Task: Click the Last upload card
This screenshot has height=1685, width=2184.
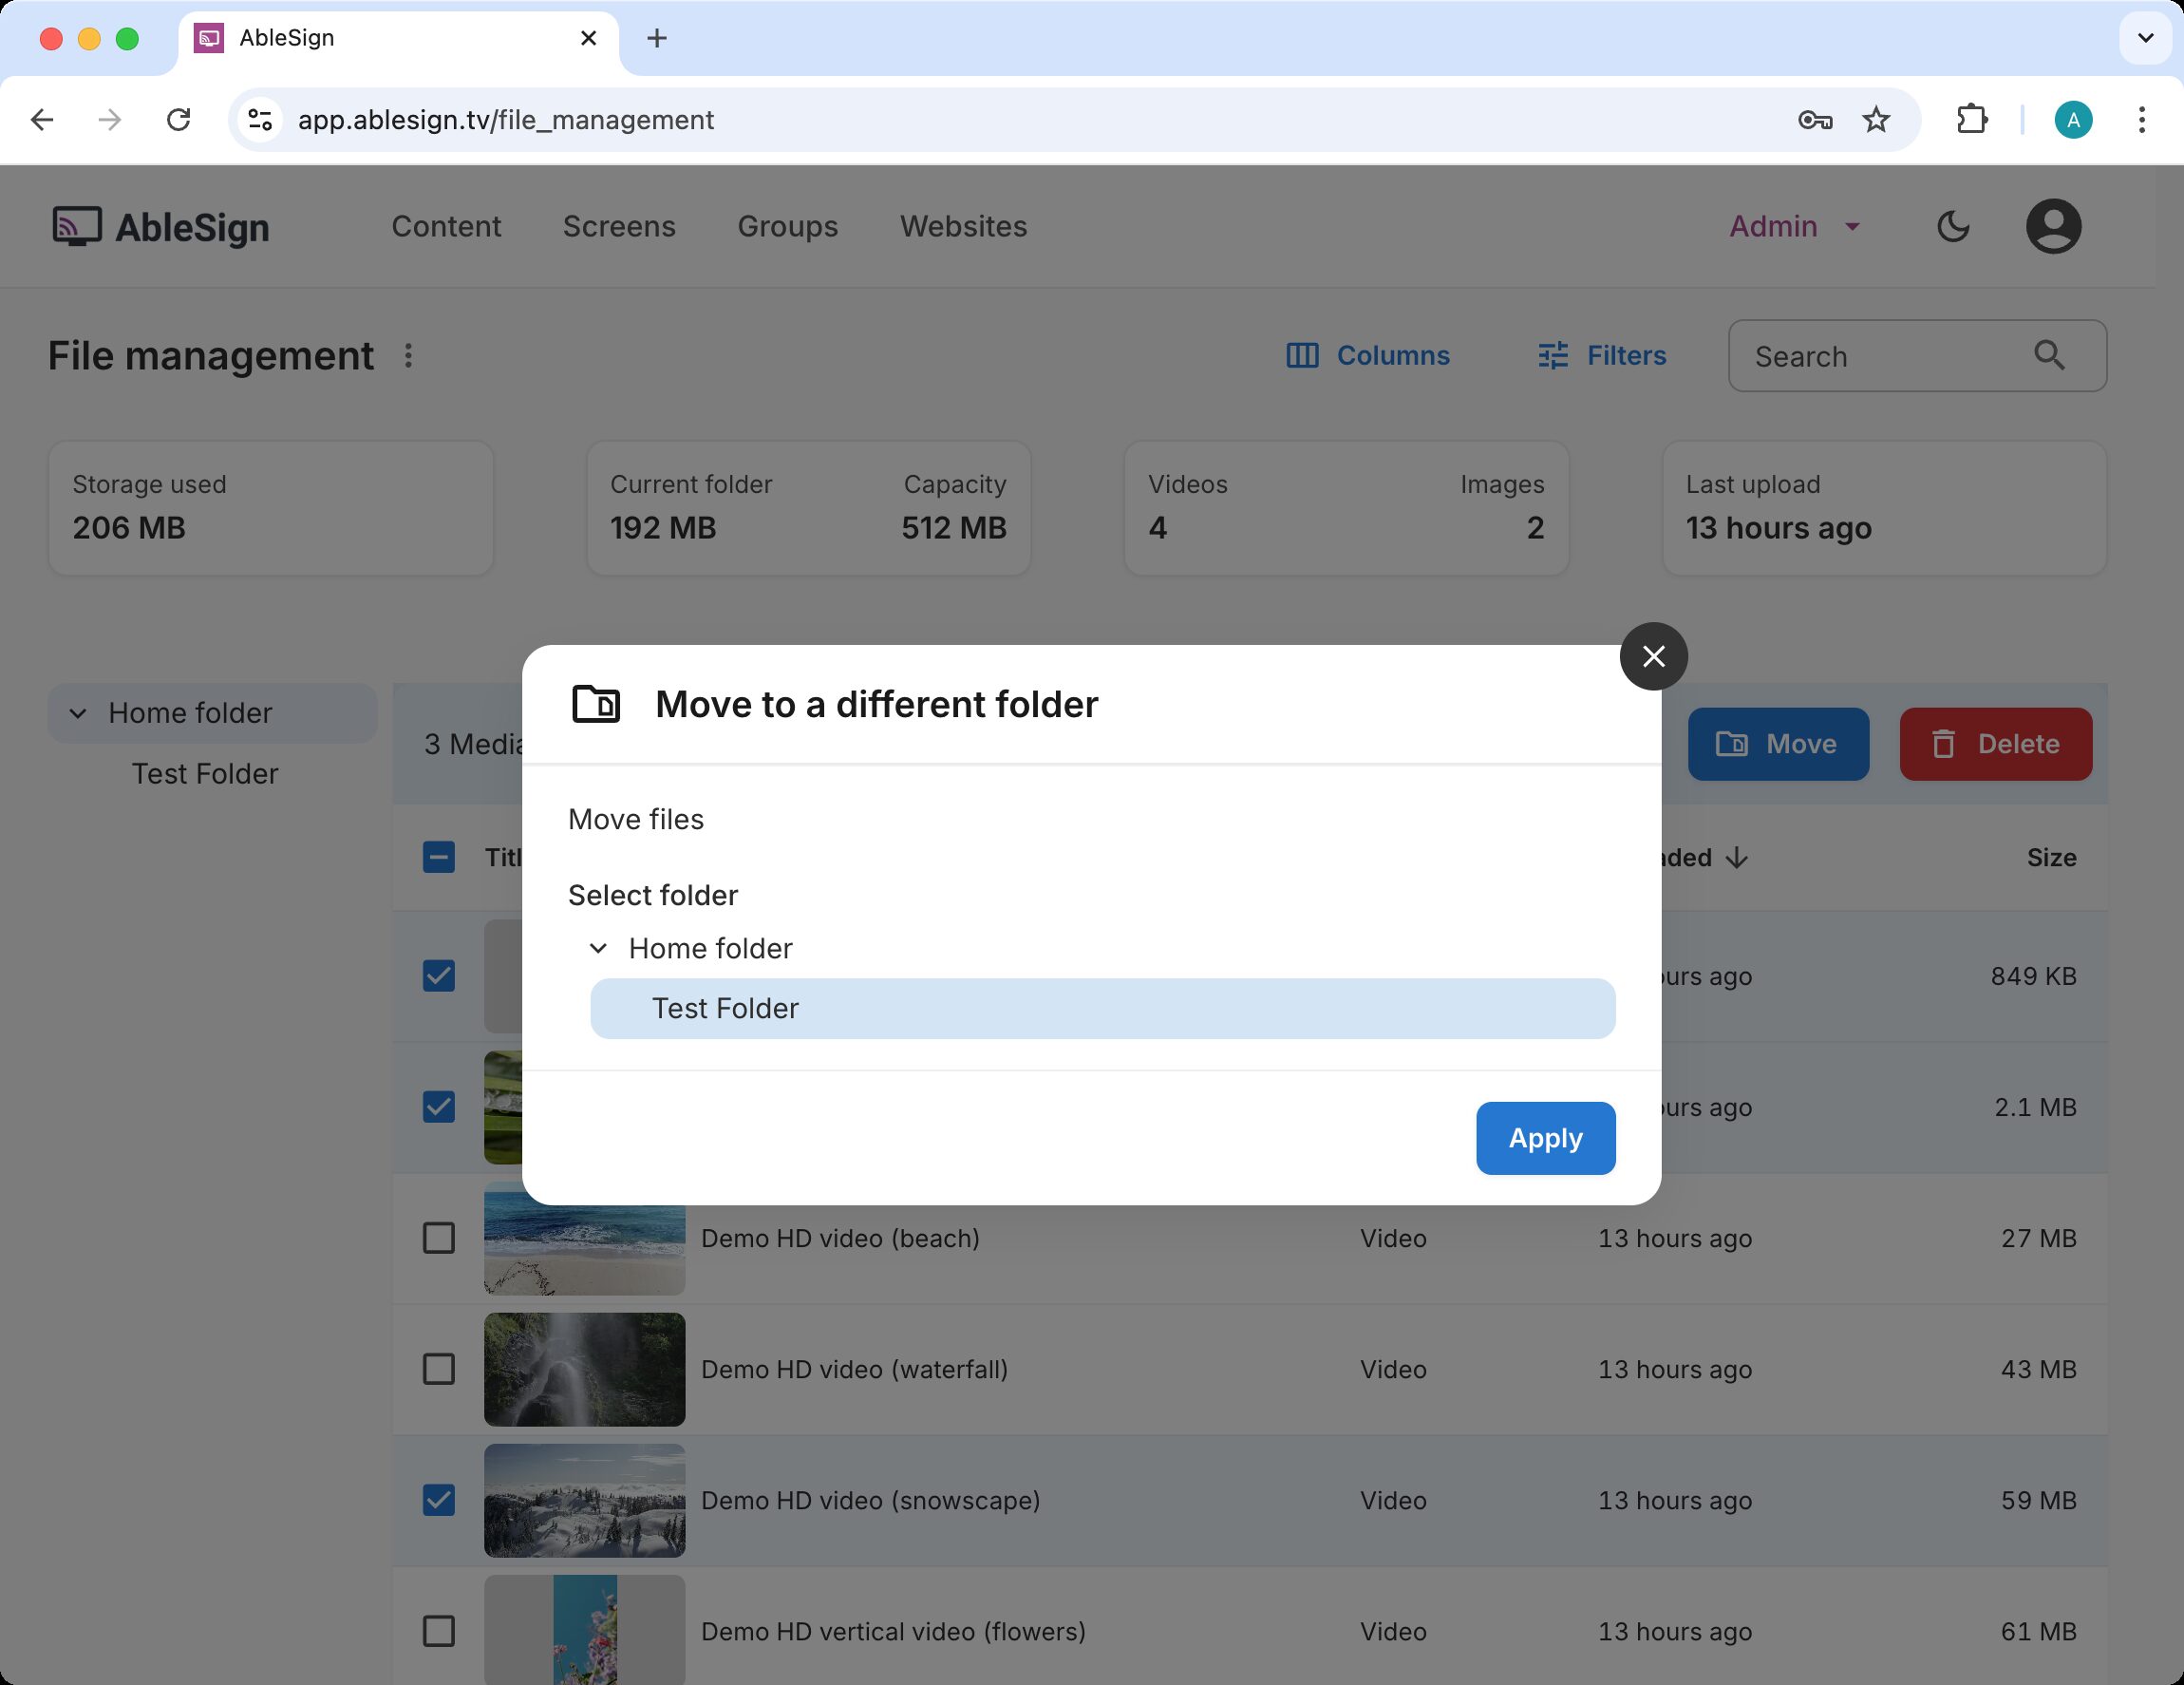Action: coord(1884,508)
